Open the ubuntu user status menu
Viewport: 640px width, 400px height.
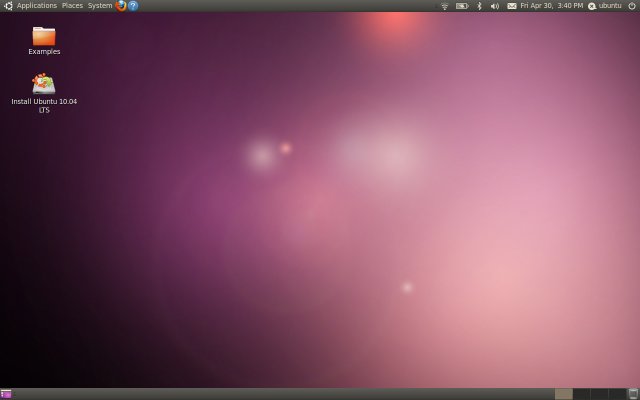[605, 6]
